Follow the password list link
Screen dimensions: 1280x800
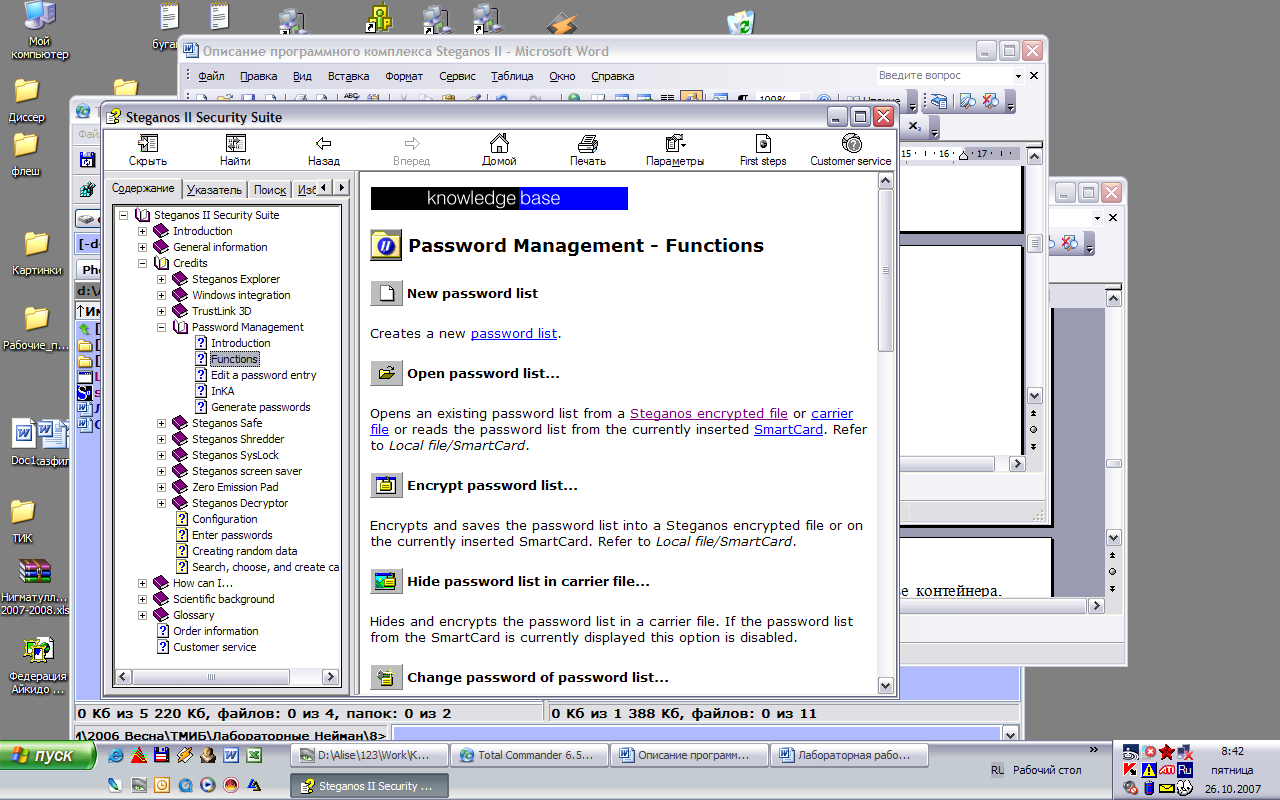click(514, 333)
